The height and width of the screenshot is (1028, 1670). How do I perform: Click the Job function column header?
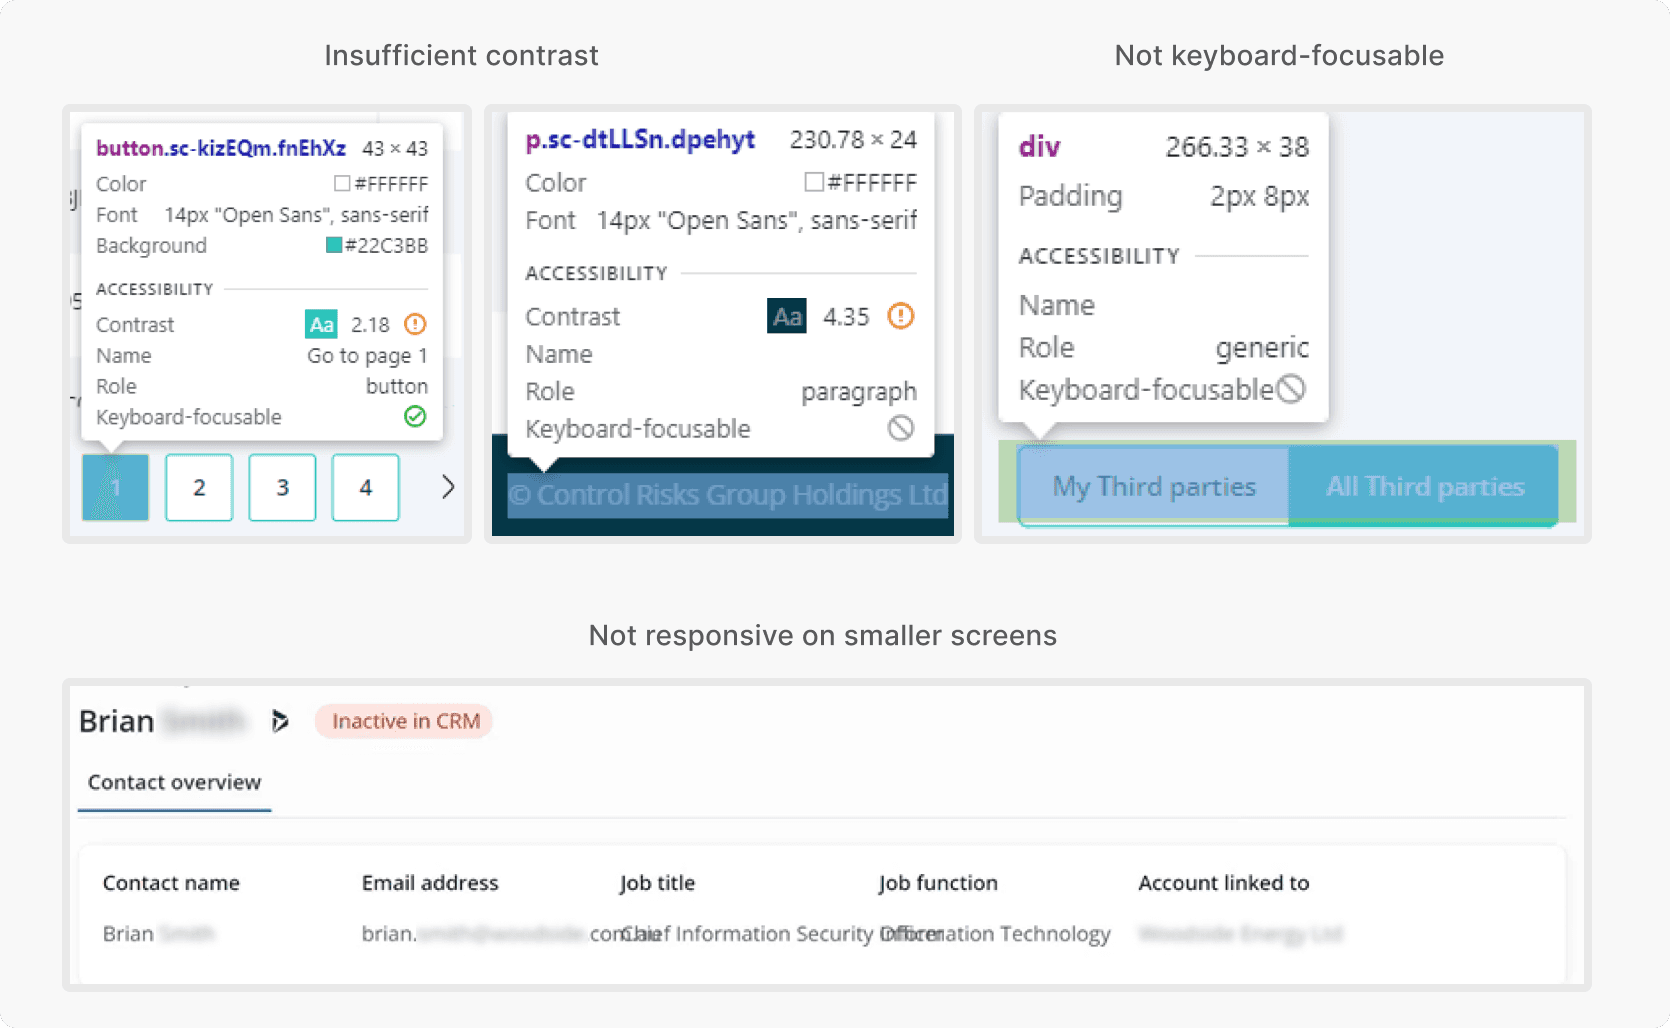[x=938, y=883]
